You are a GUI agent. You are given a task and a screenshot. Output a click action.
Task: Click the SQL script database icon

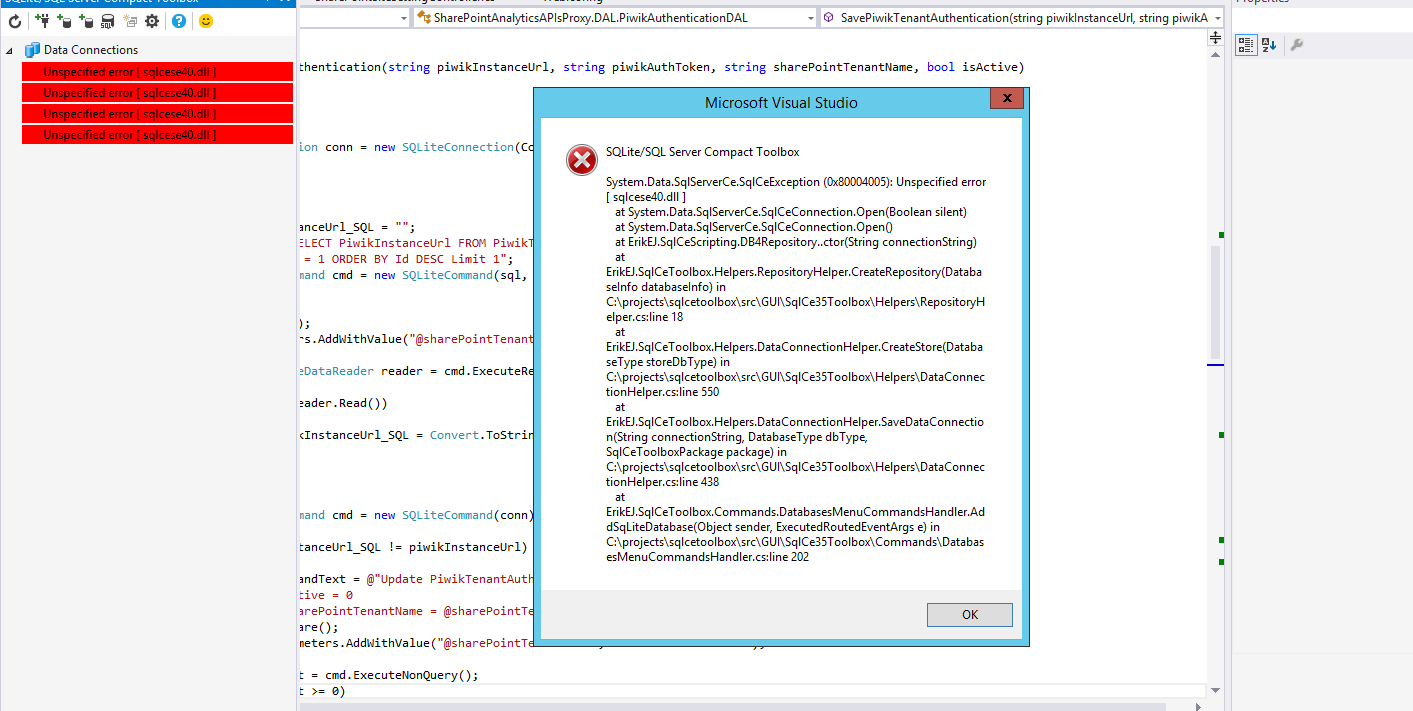click(x=108, y=22)
